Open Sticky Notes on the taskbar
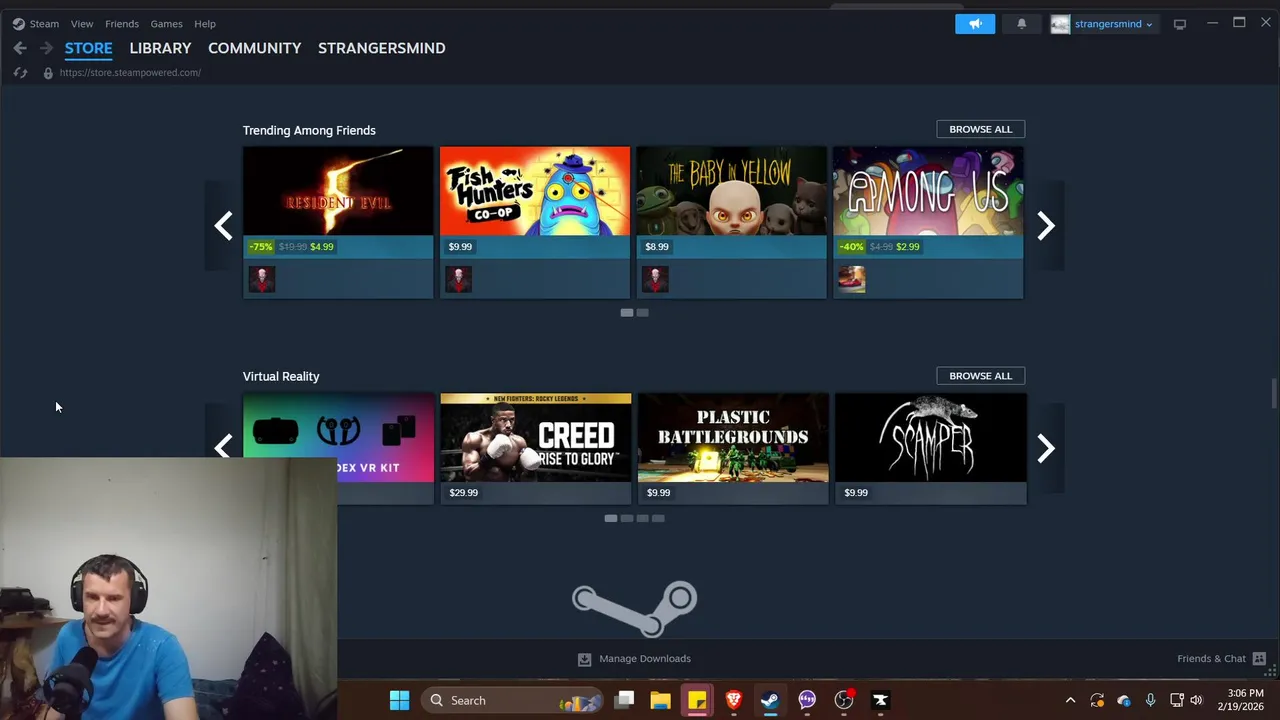Screen dimensions: 1280x720 [697, 701]
